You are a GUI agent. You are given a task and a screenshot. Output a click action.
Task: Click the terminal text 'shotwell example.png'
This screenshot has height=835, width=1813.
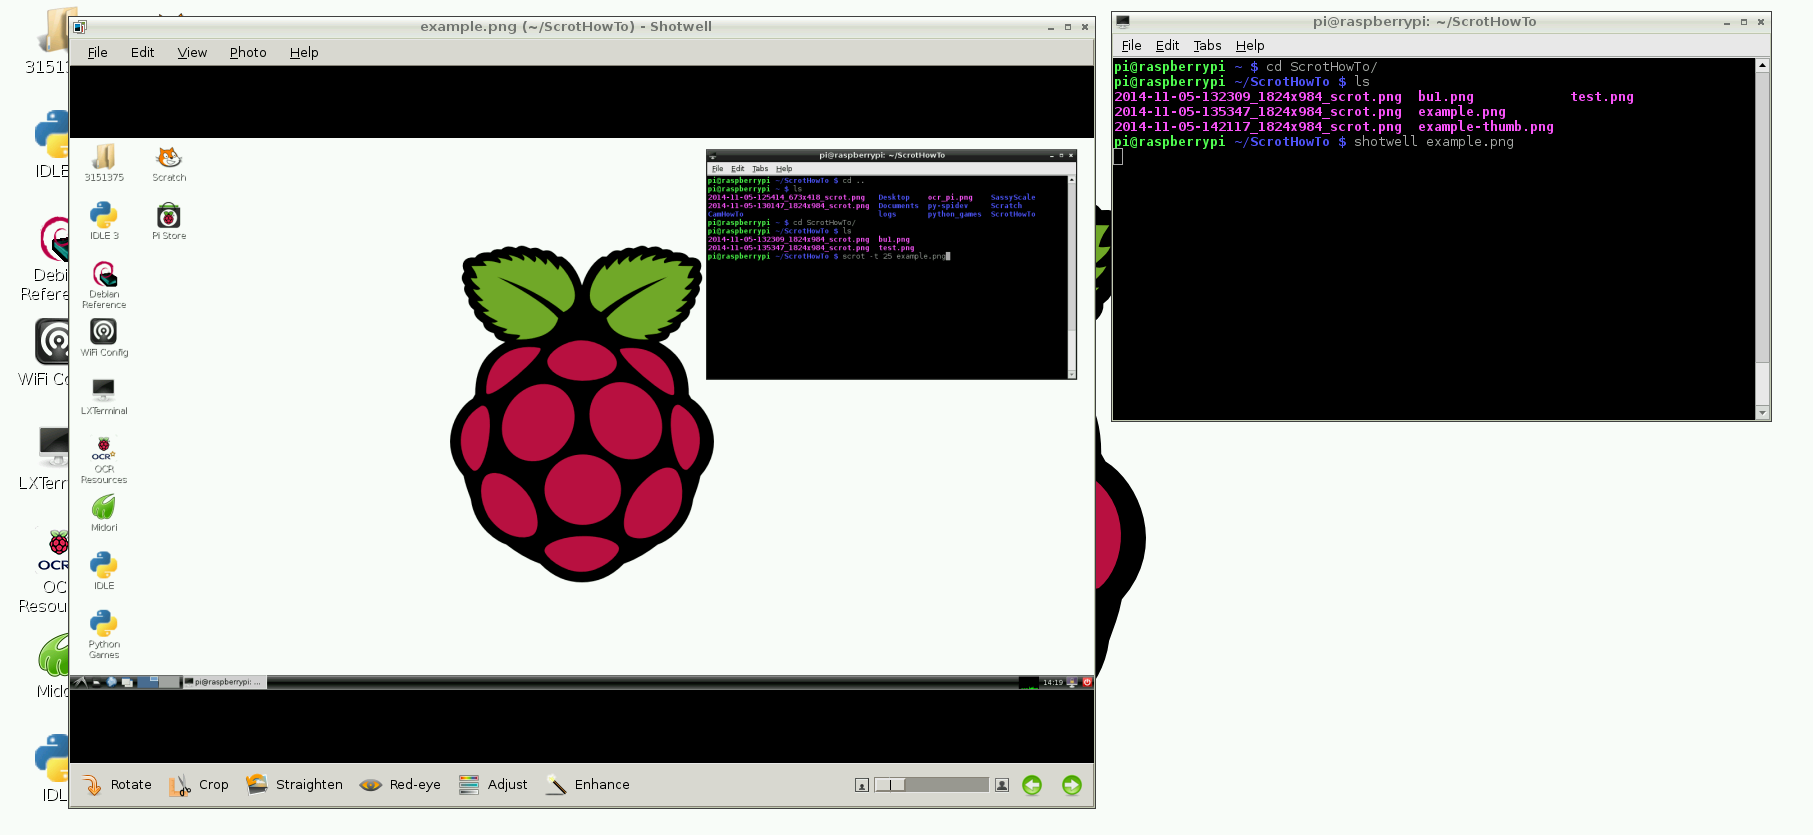(x=1434, y=142)
